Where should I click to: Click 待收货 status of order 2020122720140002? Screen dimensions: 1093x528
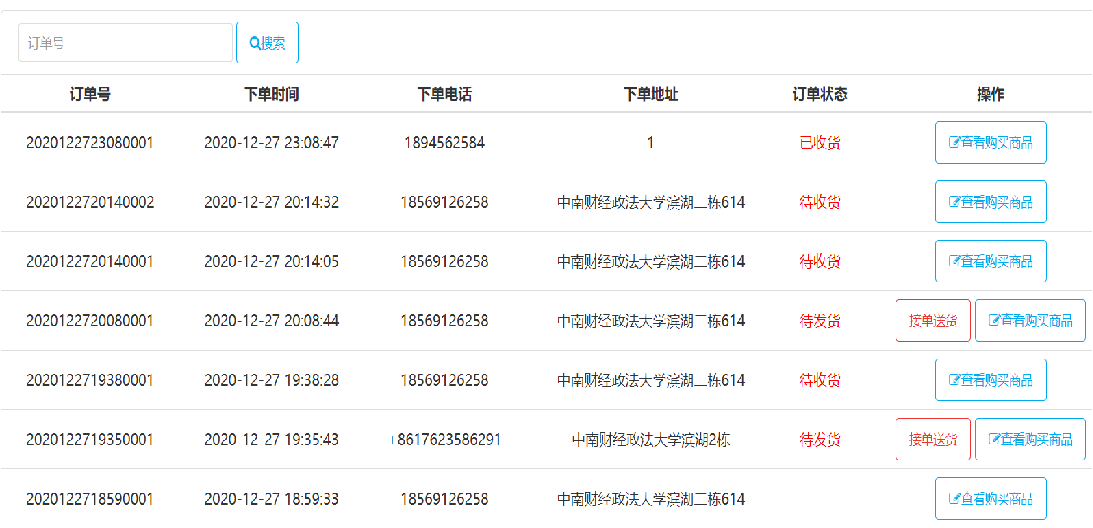820,202
